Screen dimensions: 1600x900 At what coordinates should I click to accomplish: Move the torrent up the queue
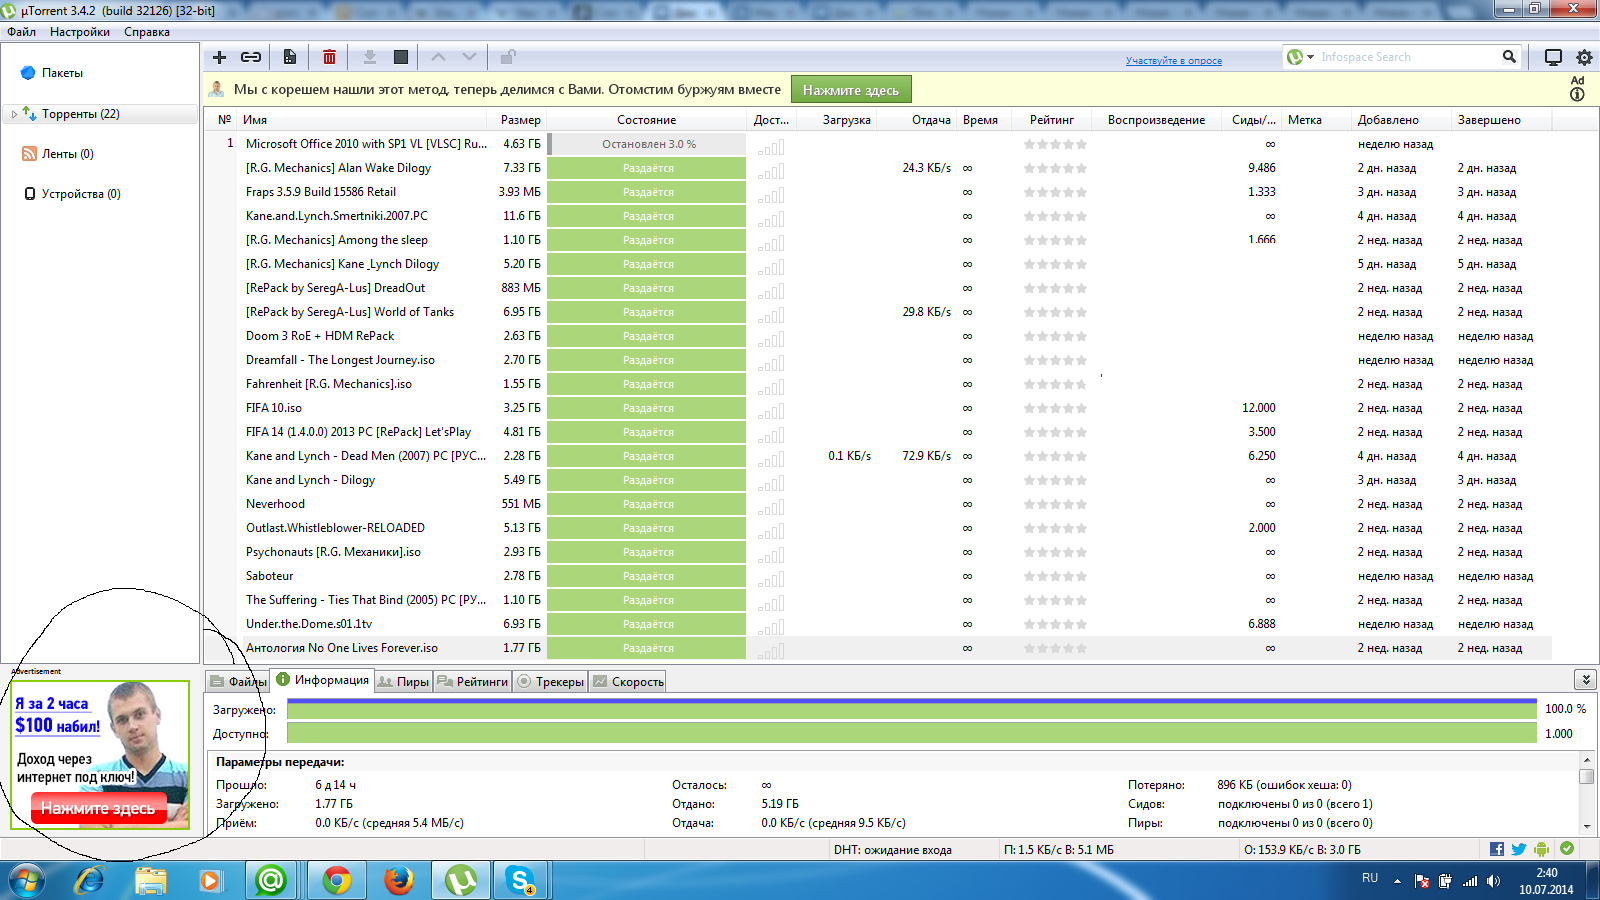[438, 57]
